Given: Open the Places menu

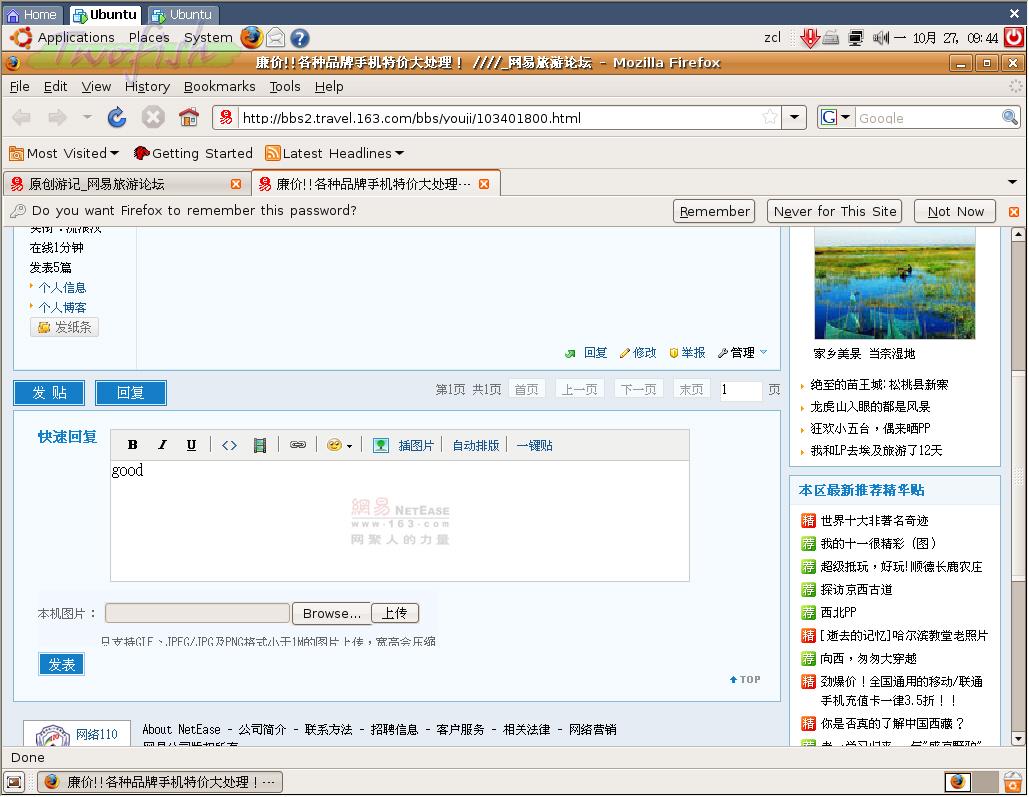Looking at the screenshot, I should click(149, 37).
